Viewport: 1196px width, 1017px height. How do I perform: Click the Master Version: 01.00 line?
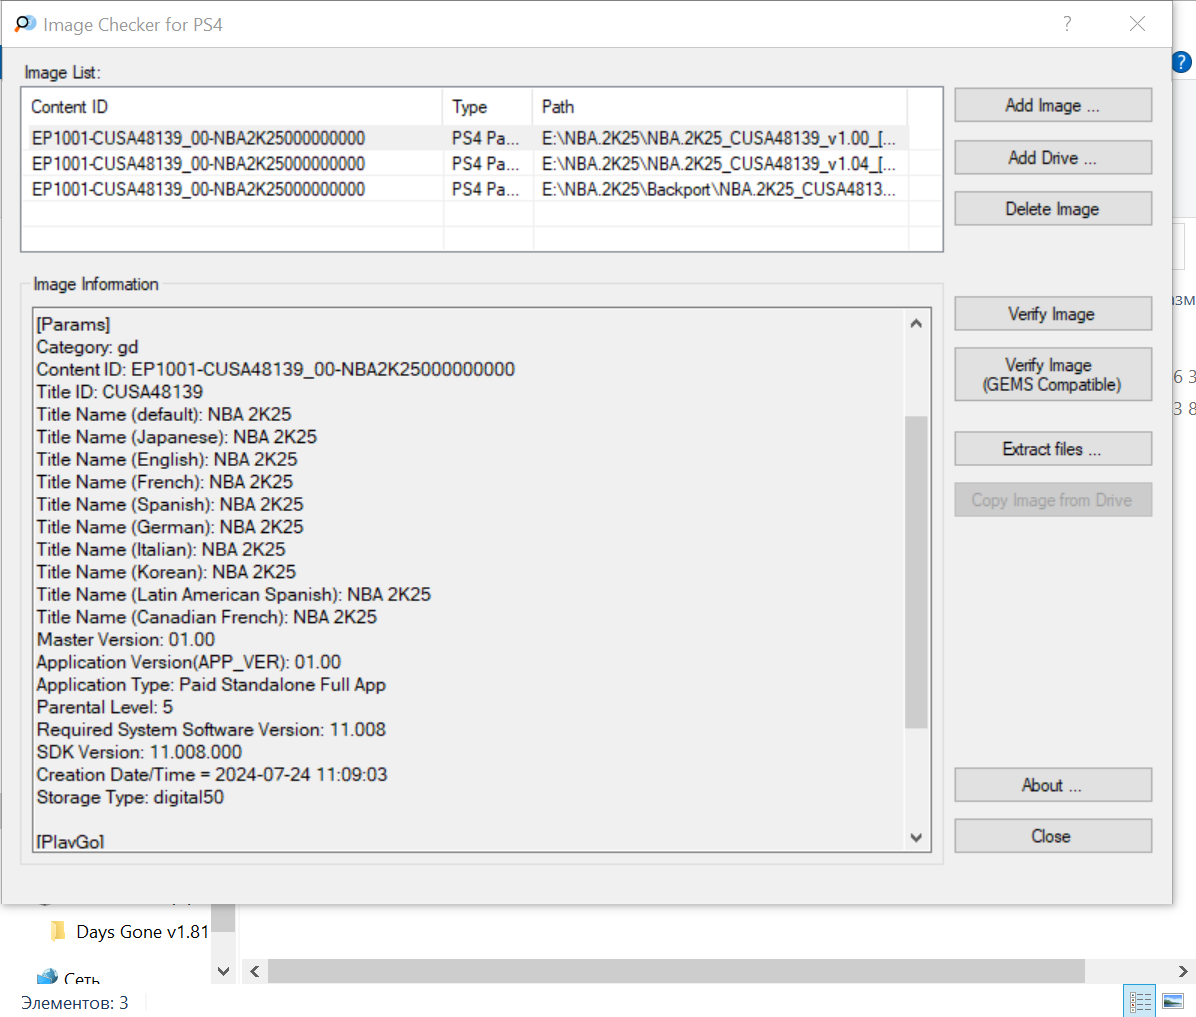pyautogui.click(x=126, y=639)
